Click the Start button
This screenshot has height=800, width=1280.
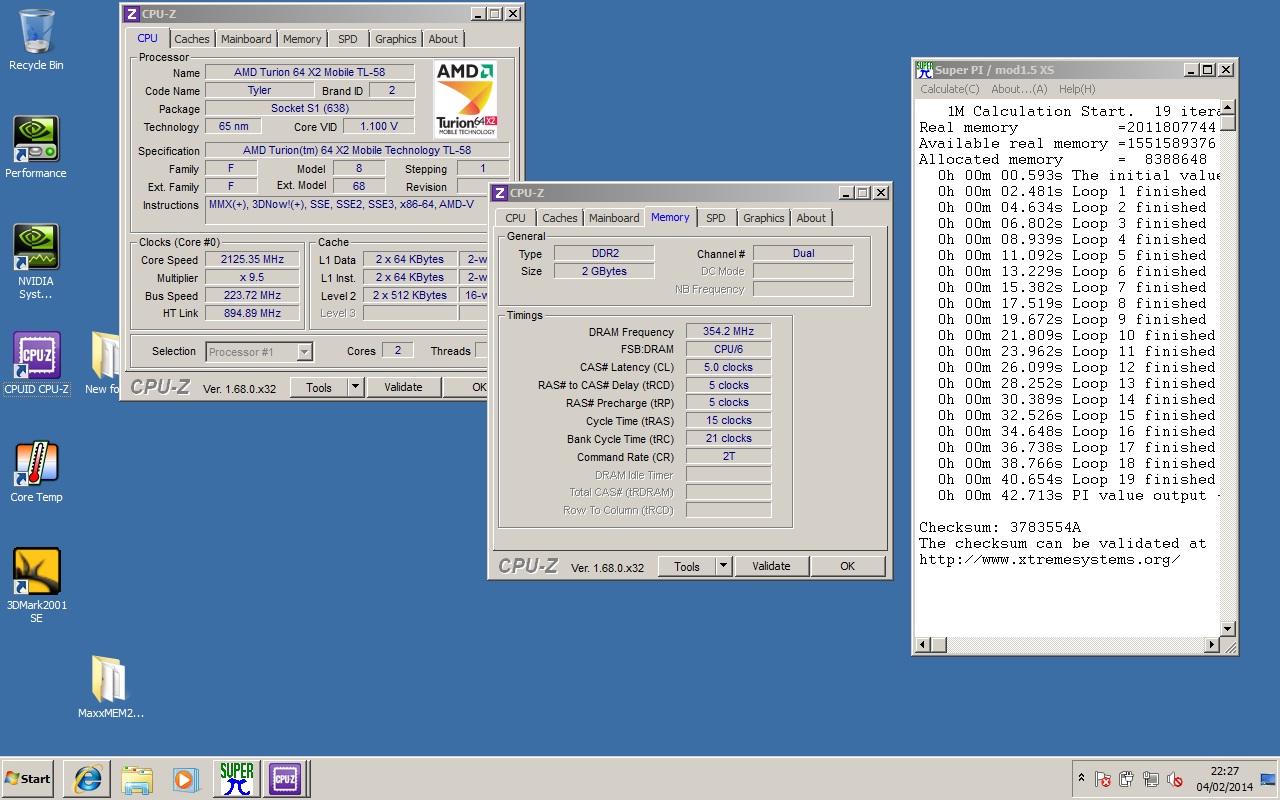[28, 778]
